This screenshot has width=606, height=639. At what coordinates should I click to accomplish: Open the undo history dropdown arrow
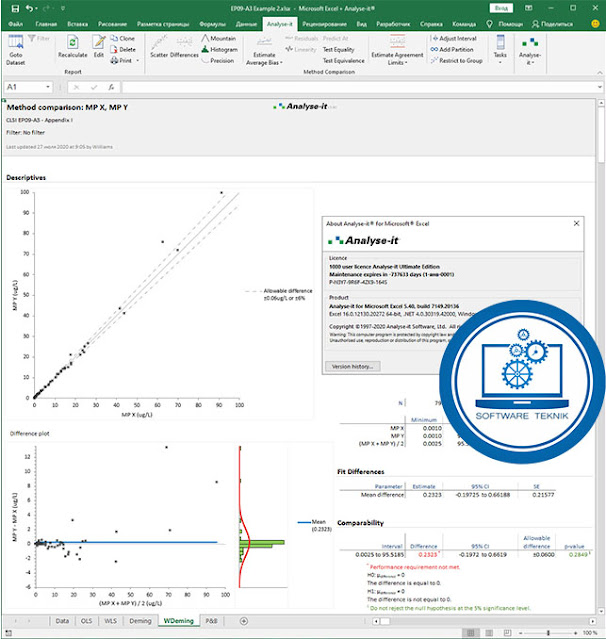click(37, 9)
